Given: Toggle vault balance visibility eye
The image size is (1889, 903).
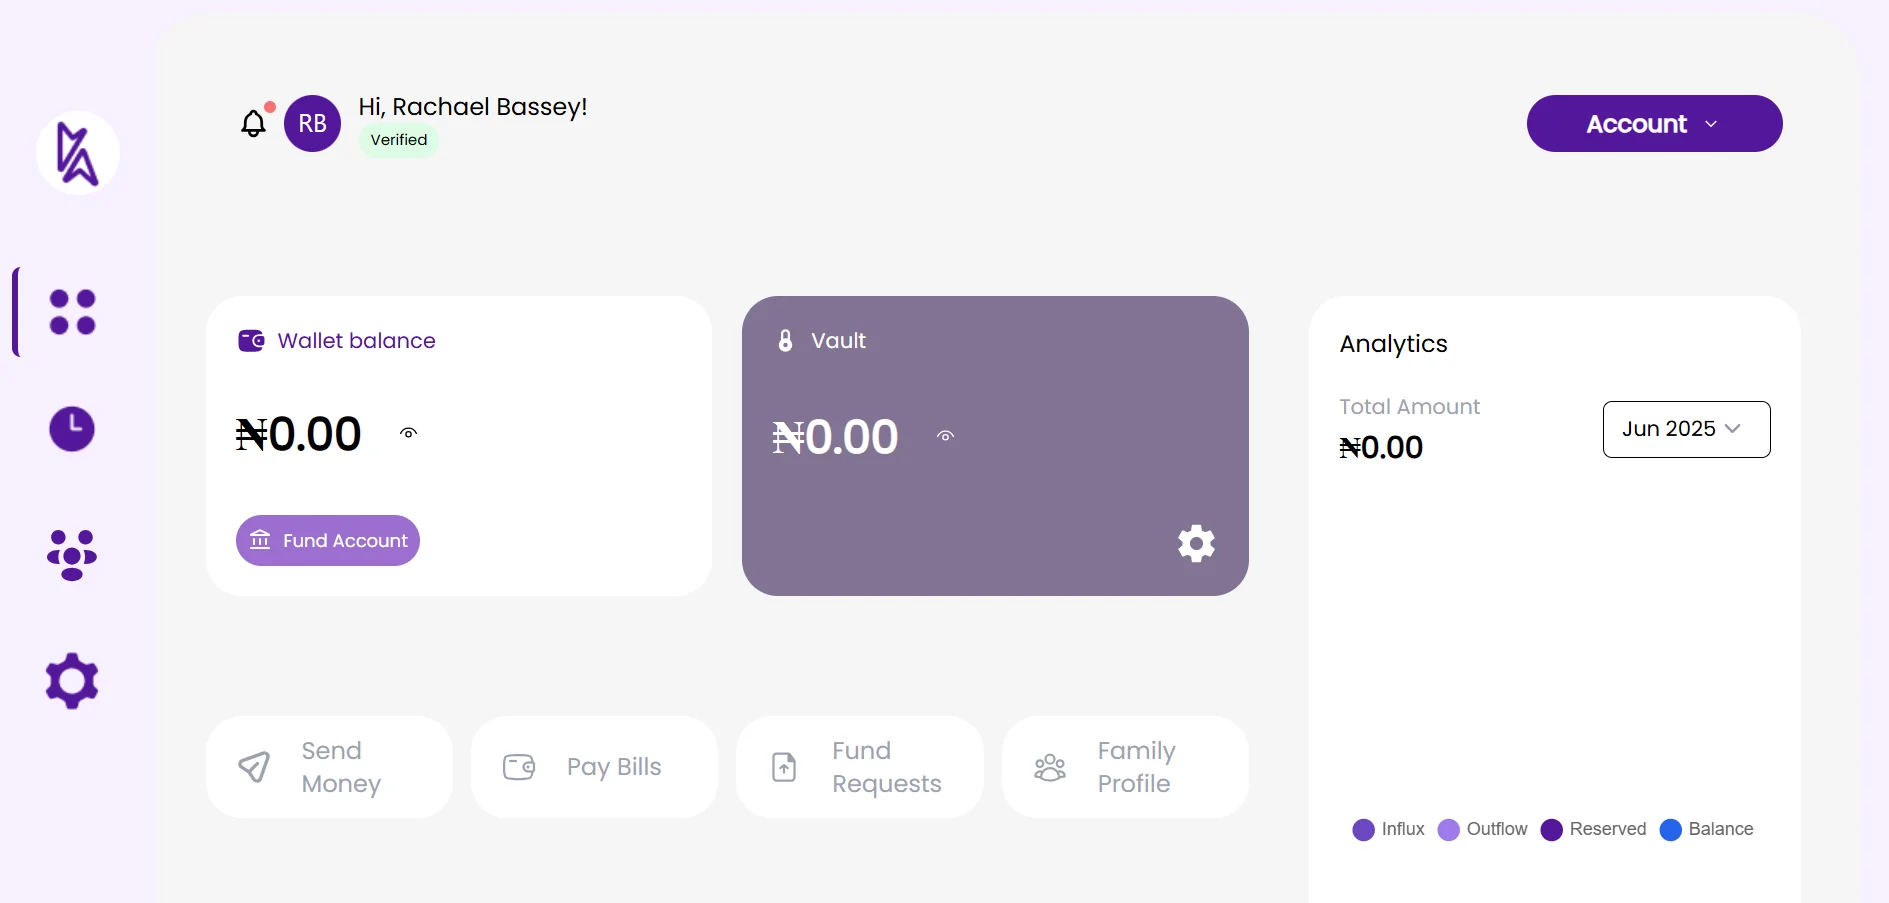Looking at the screenshot, I should click(946, 436).
